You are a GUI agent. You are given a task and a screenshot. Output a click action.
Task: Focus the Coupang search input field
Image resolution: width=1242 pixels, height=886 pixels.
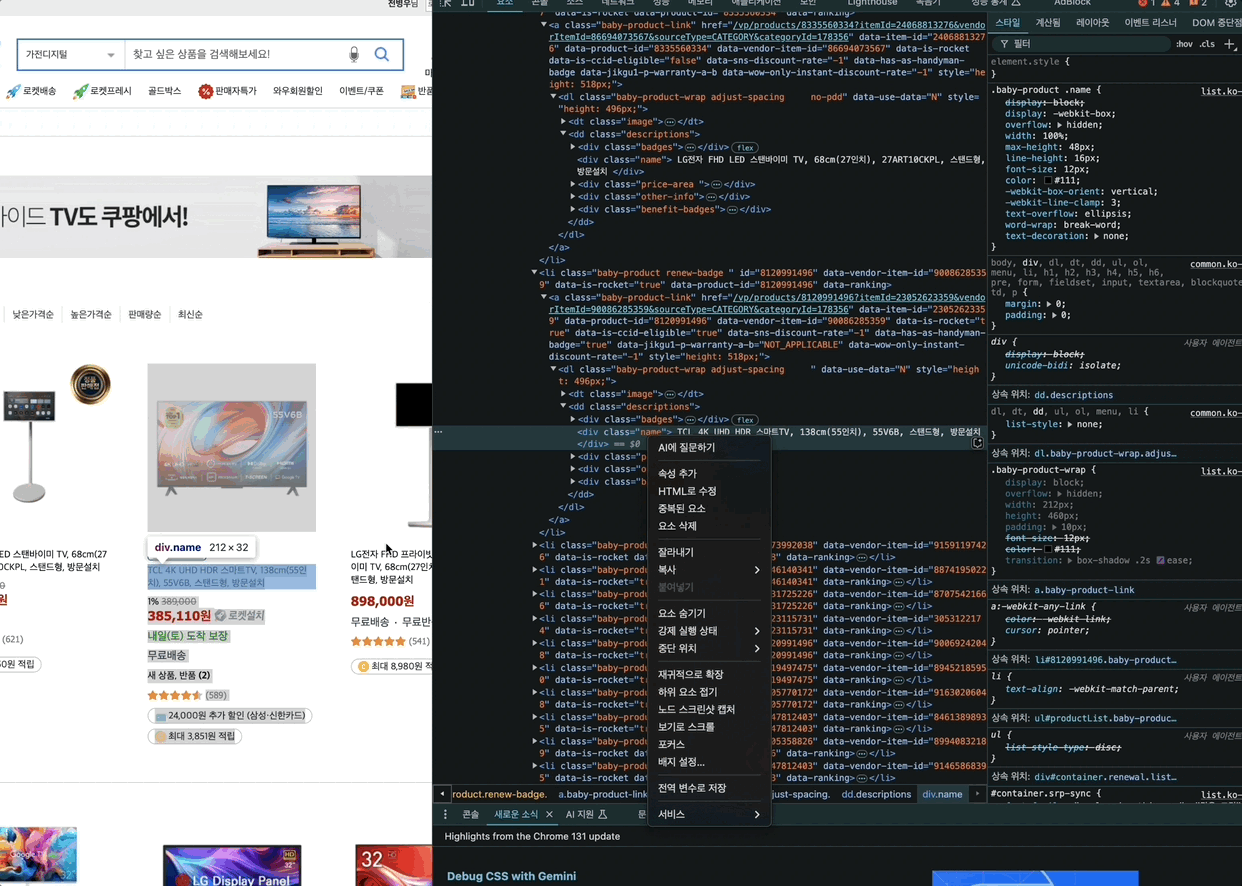[x=235, y=54]
